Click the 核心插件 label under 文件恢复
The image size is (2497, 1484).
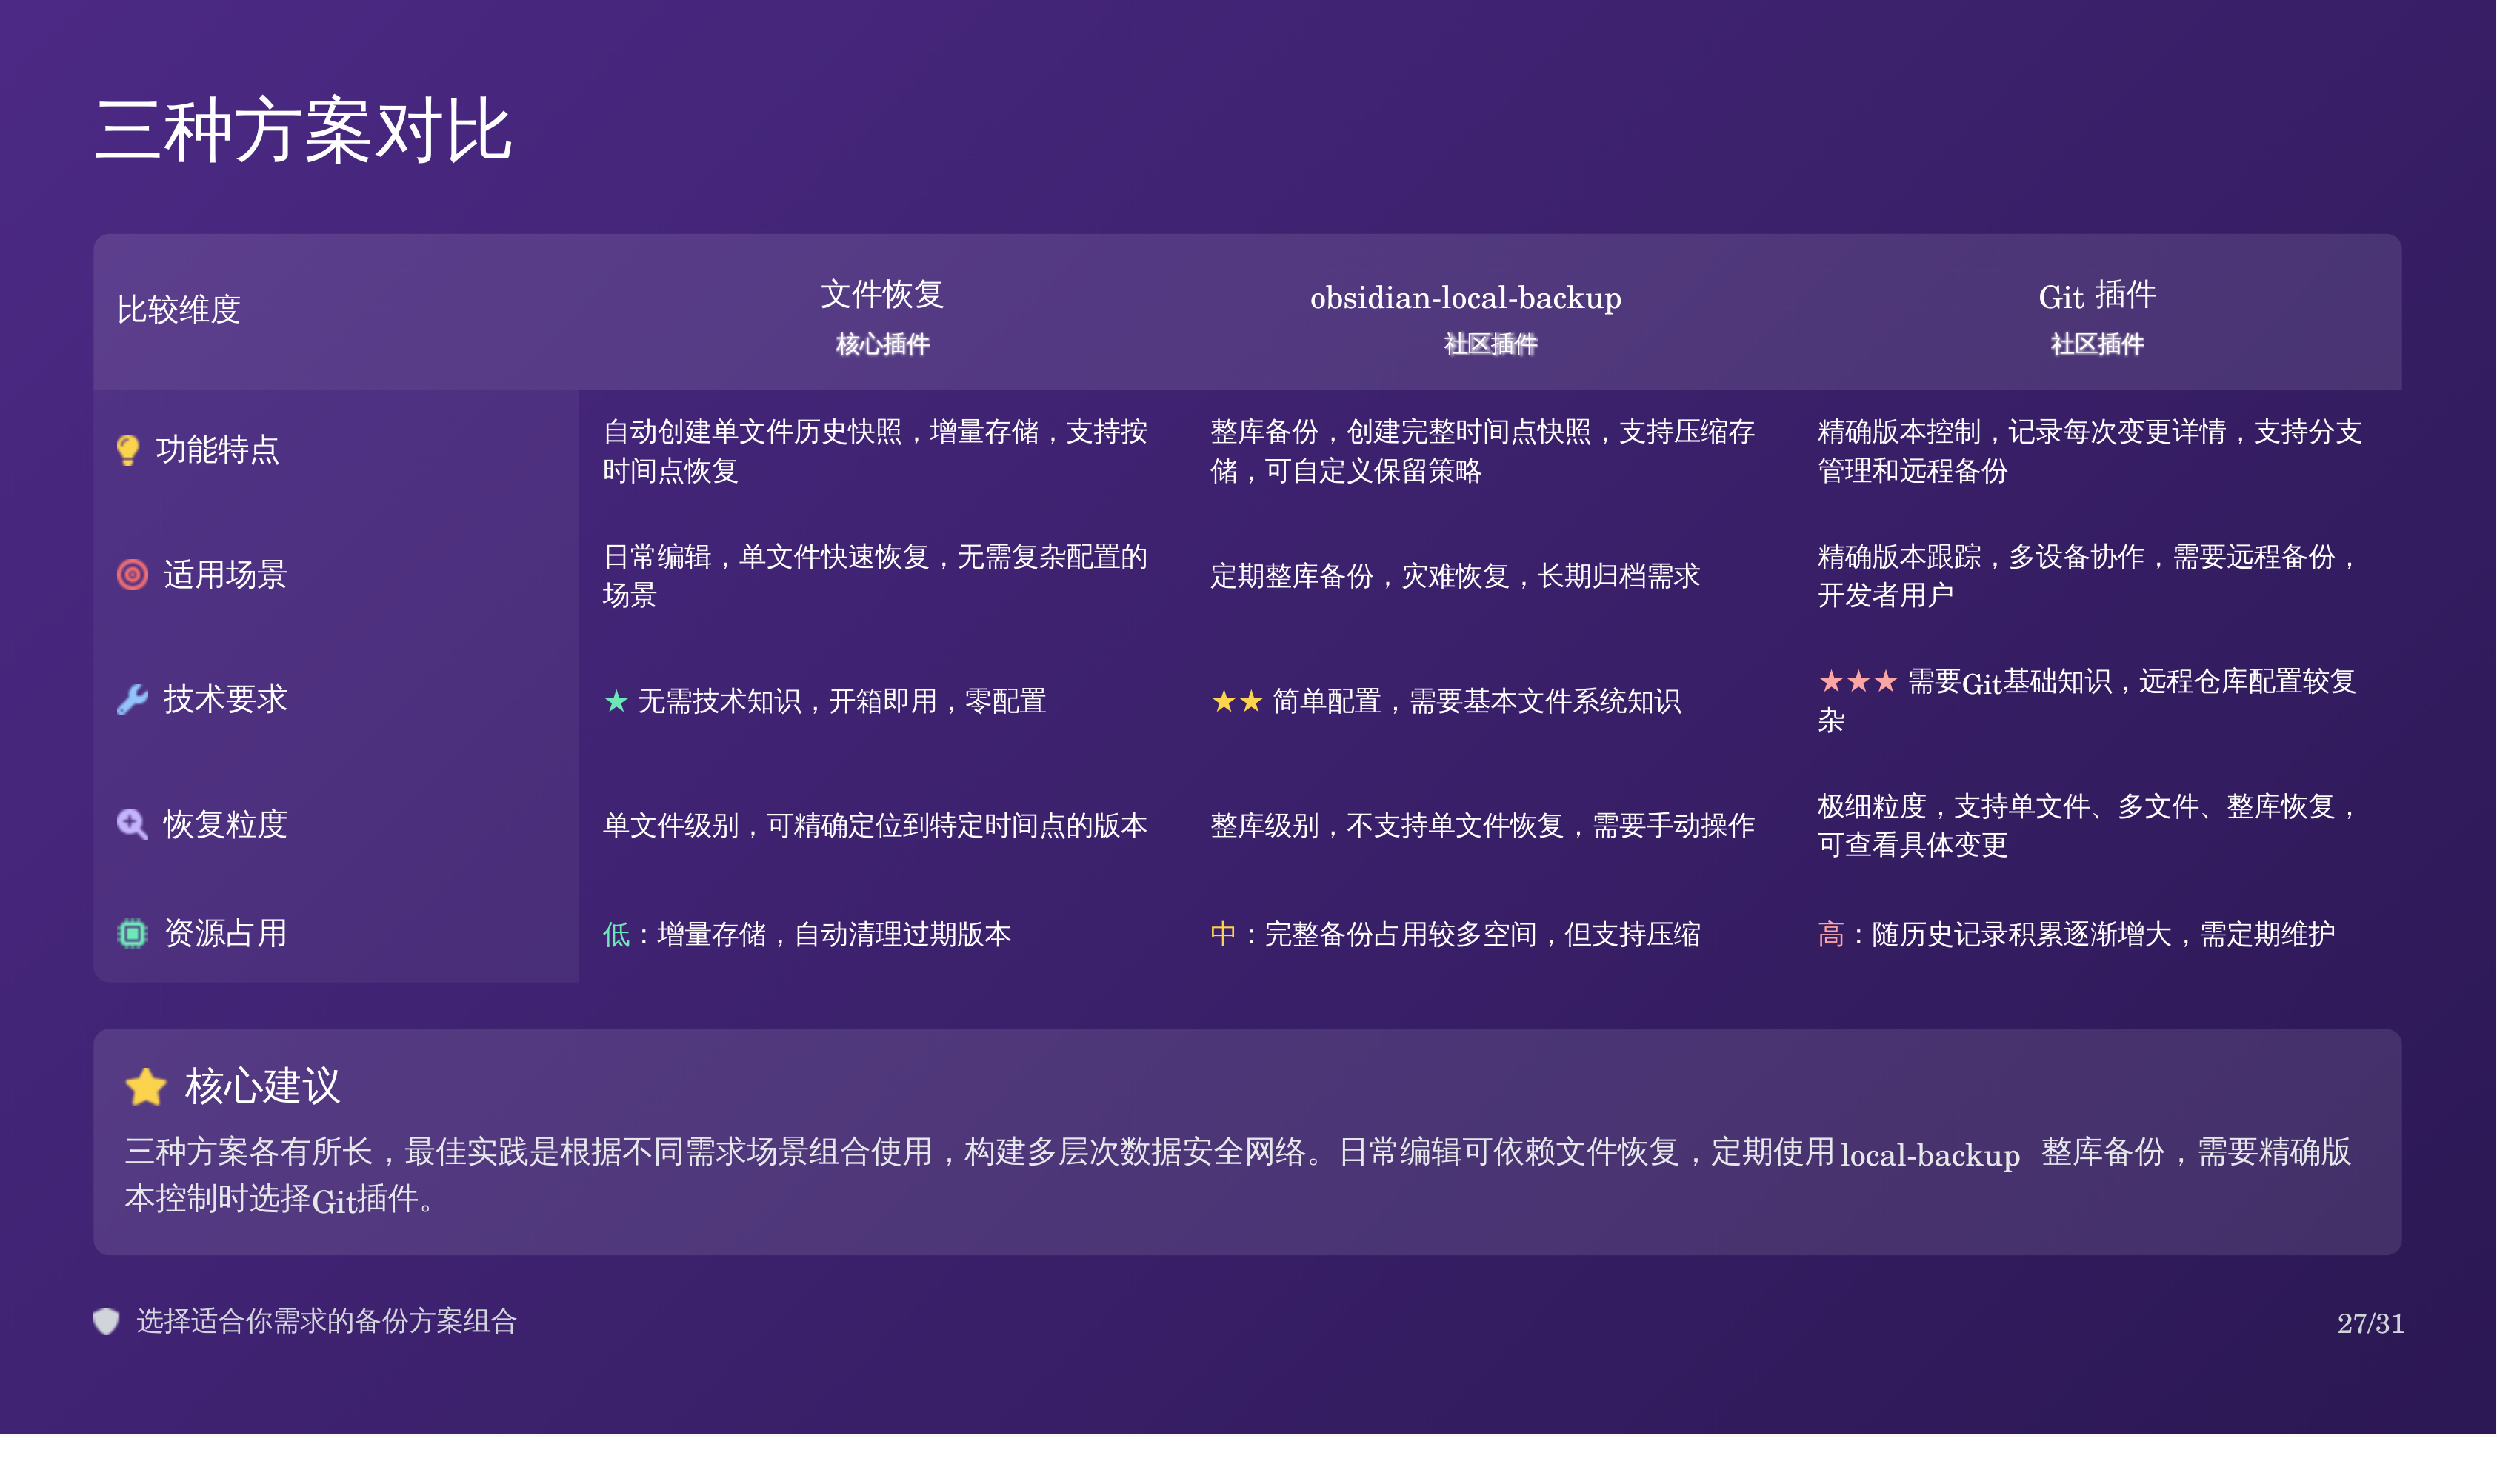click(882, 345)
